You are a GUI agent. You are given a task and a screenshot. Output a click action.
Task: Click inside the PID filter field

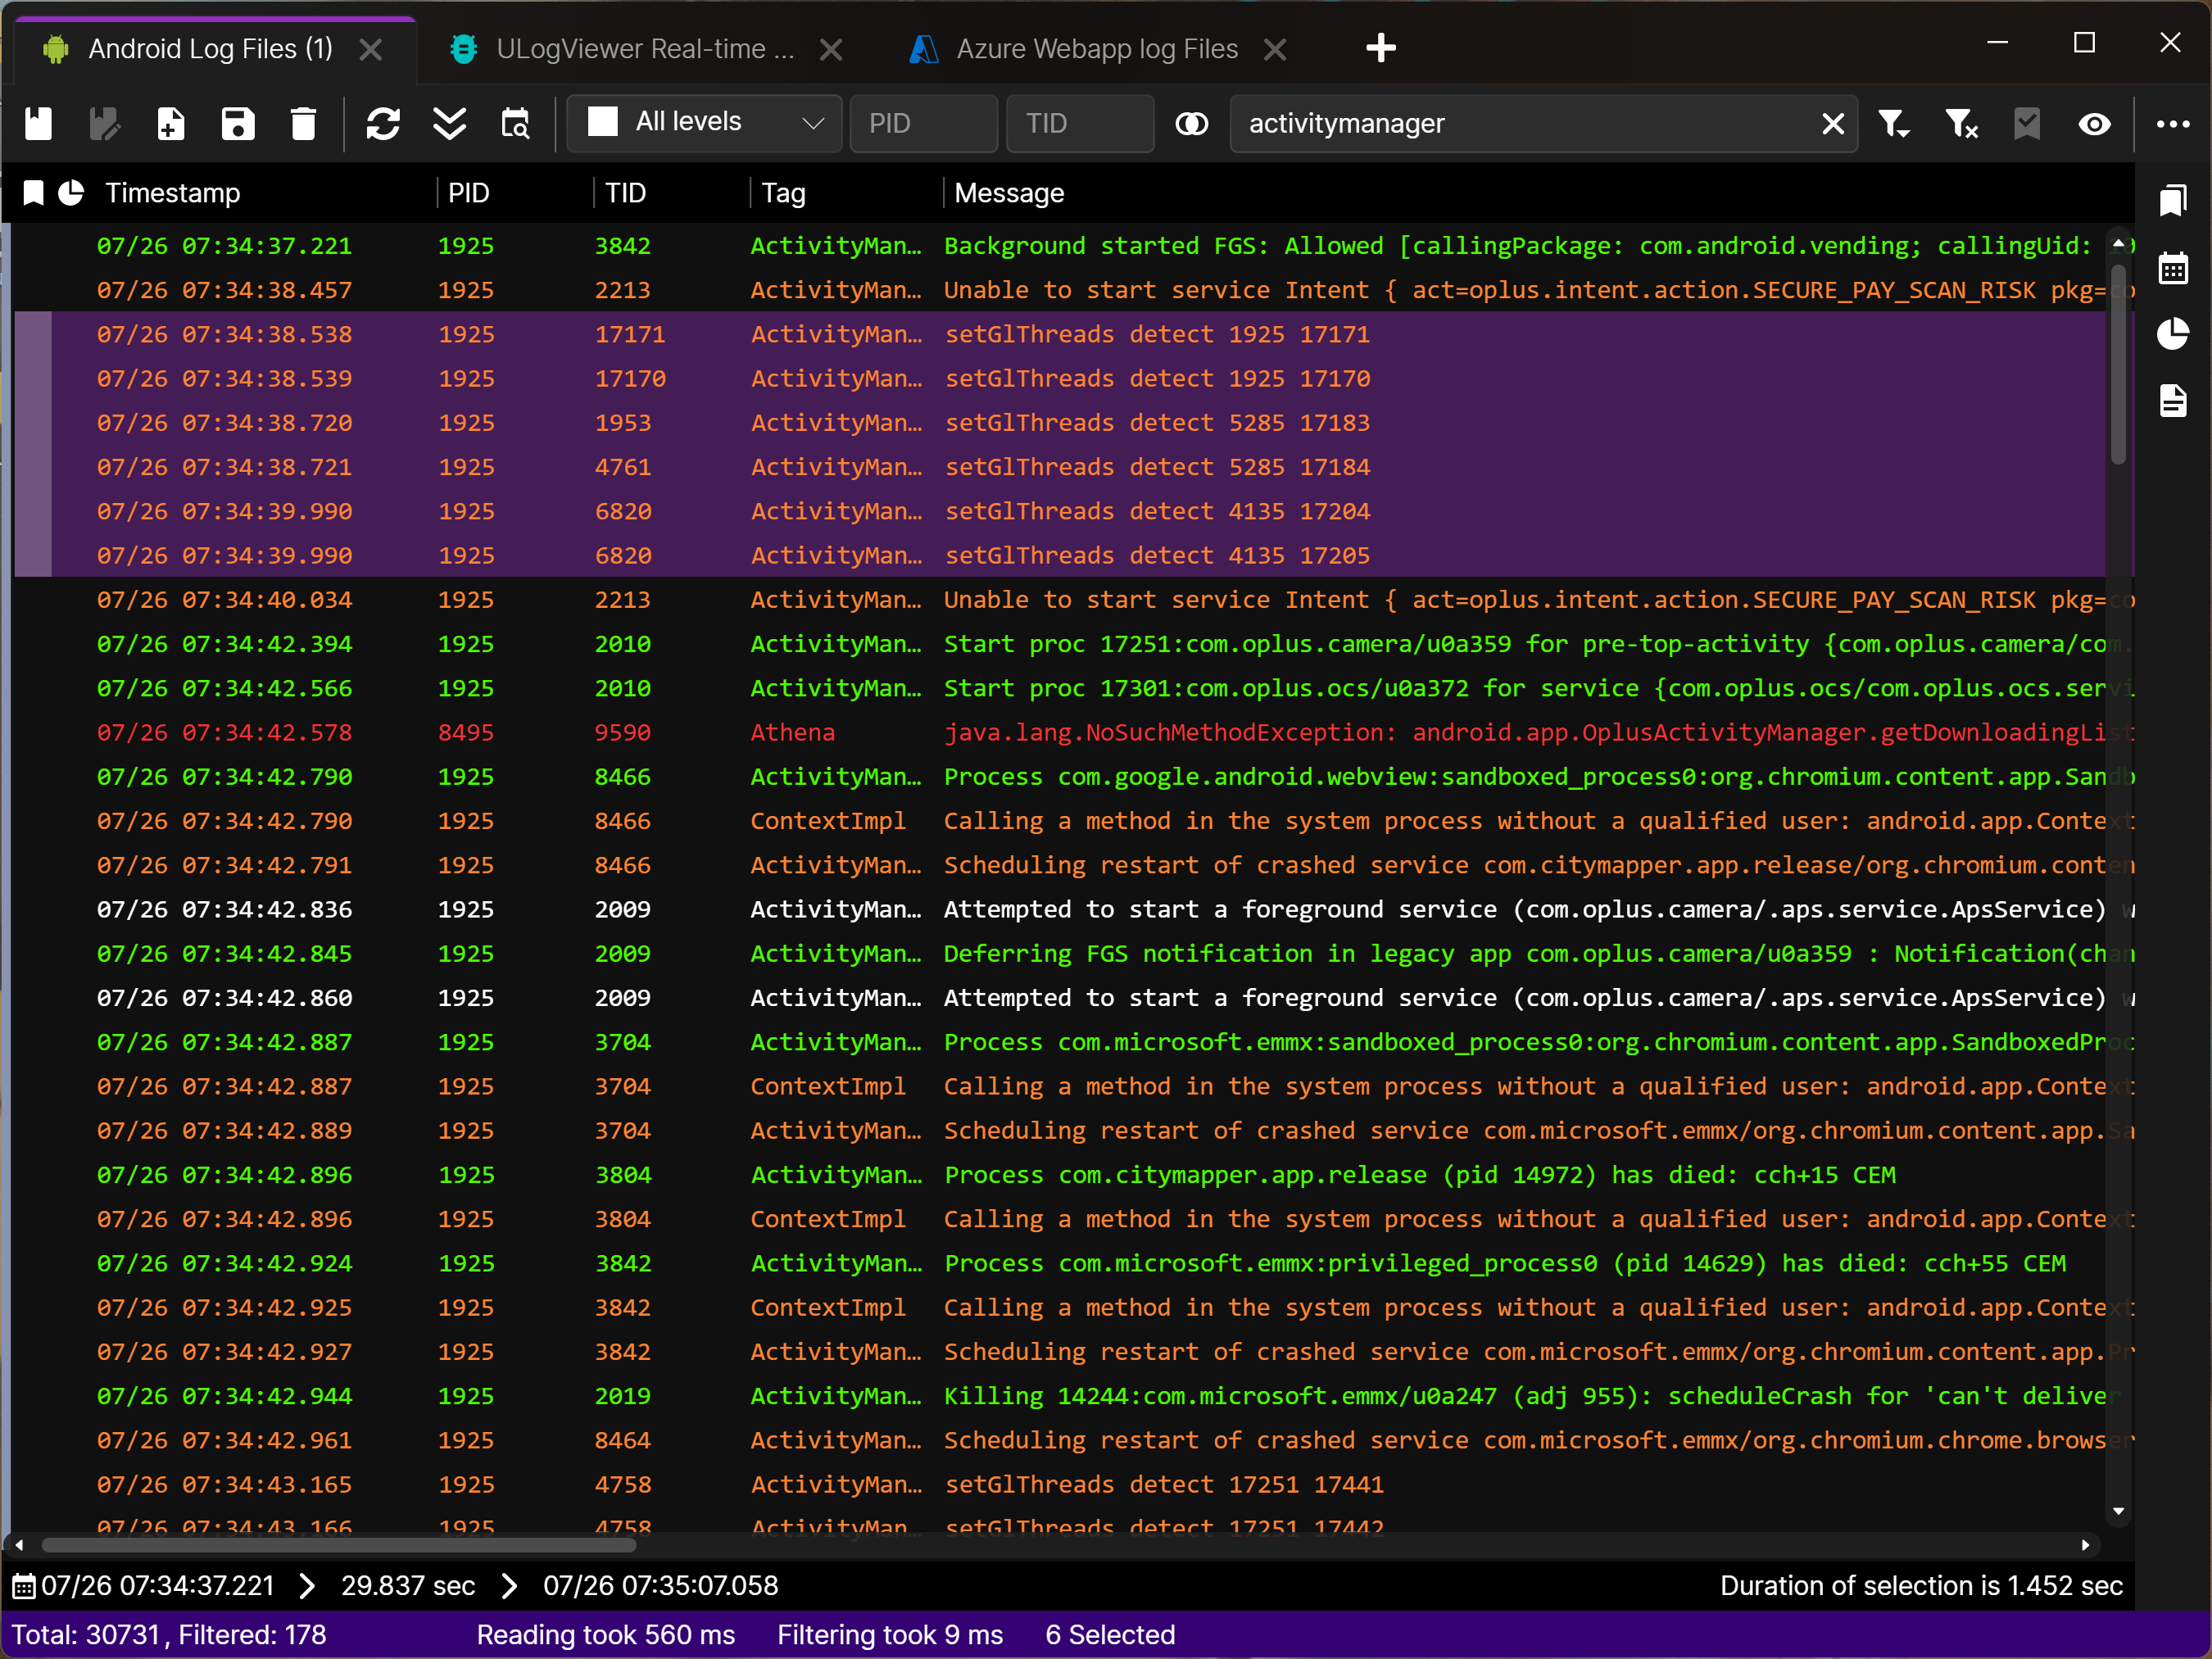[922, 124]
